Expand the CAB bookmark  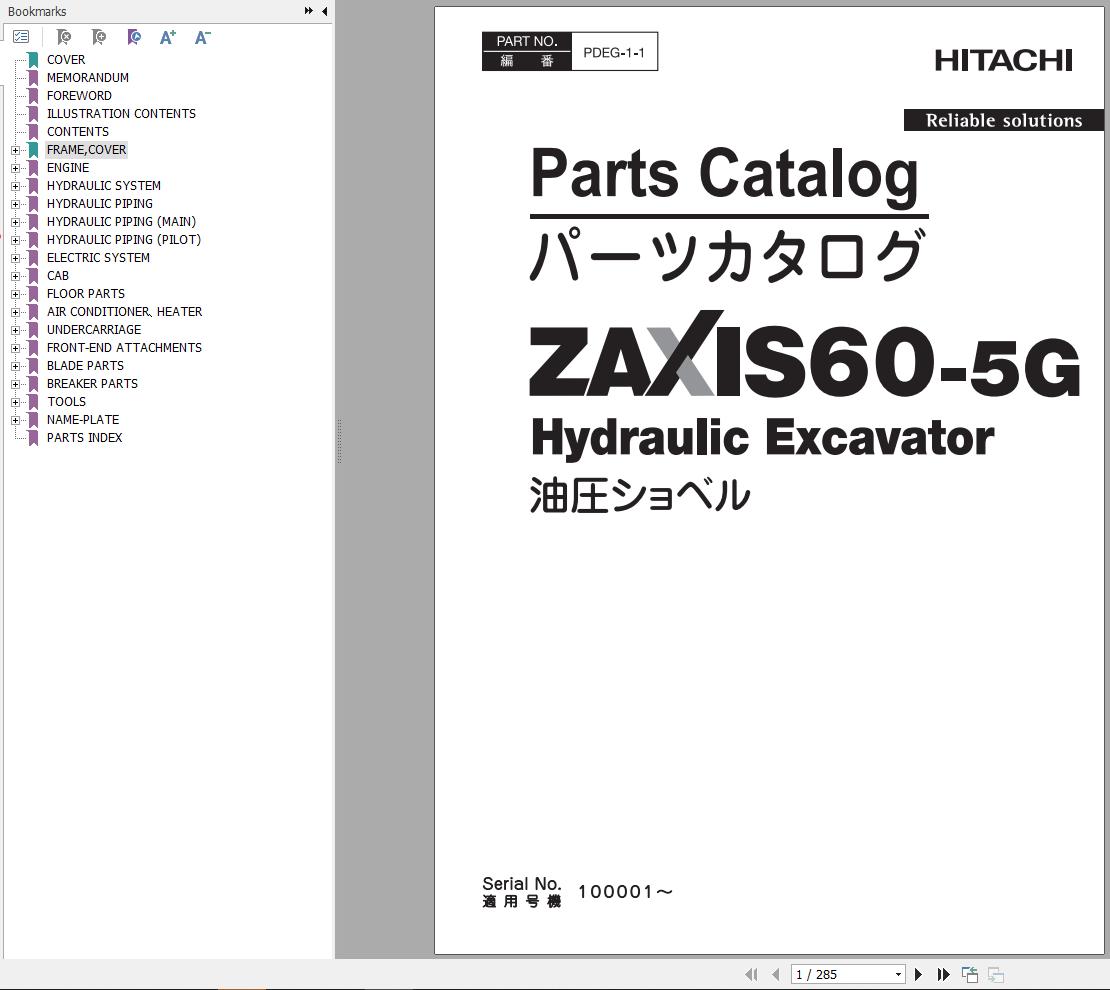click(x=16, y=276)
